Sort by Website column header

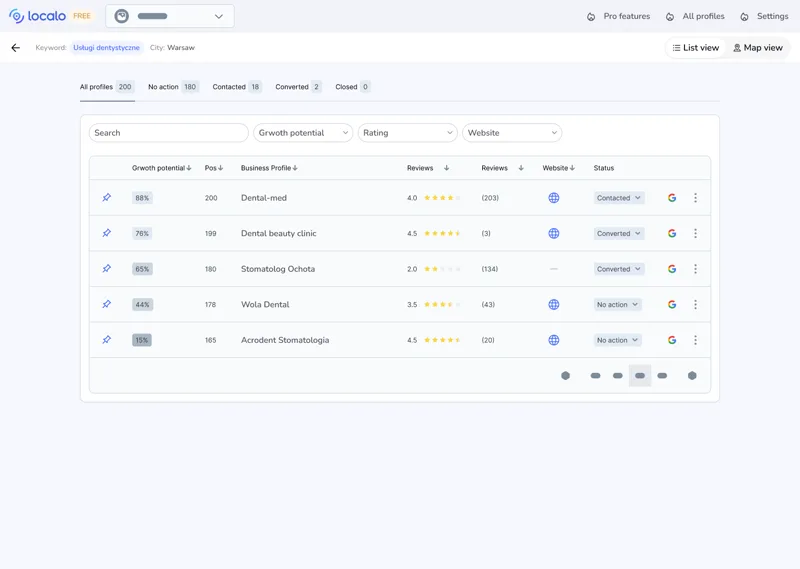click(x=558, y=168)
